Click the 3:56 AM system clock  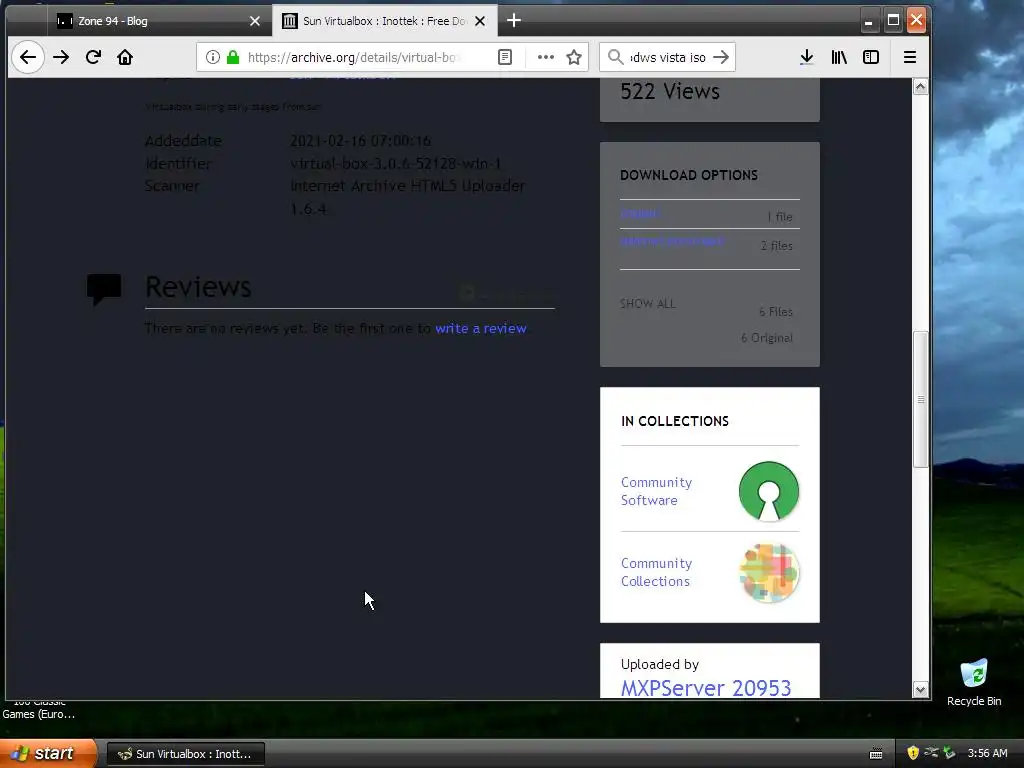pos(987,753)
